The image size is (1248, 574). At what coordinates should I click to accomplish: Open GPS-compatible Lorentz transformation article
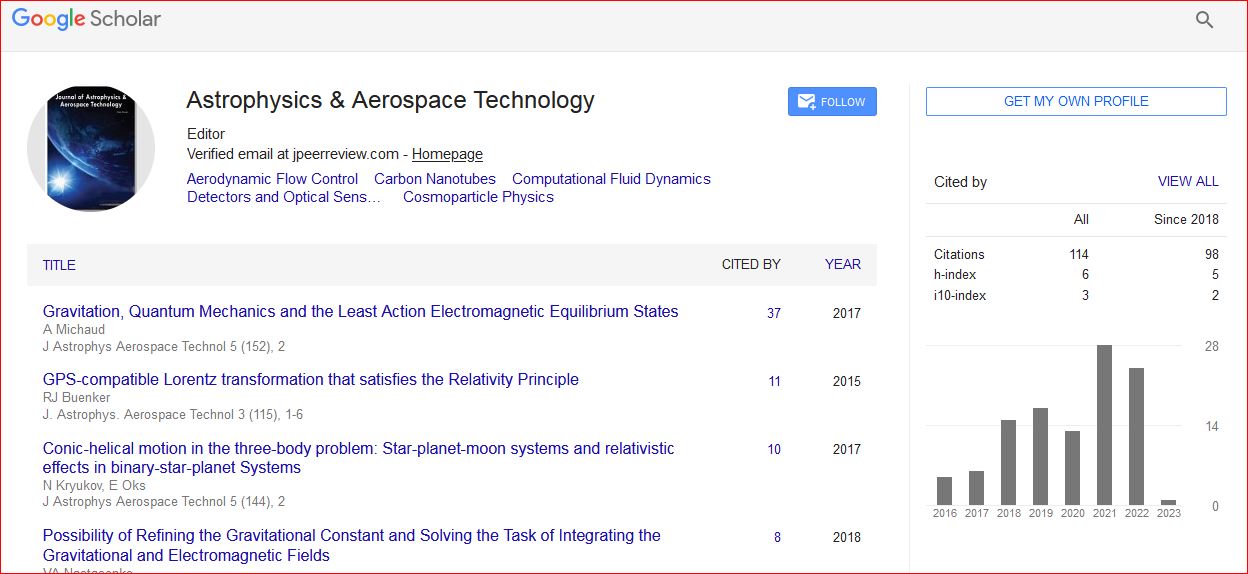[310, 380]
